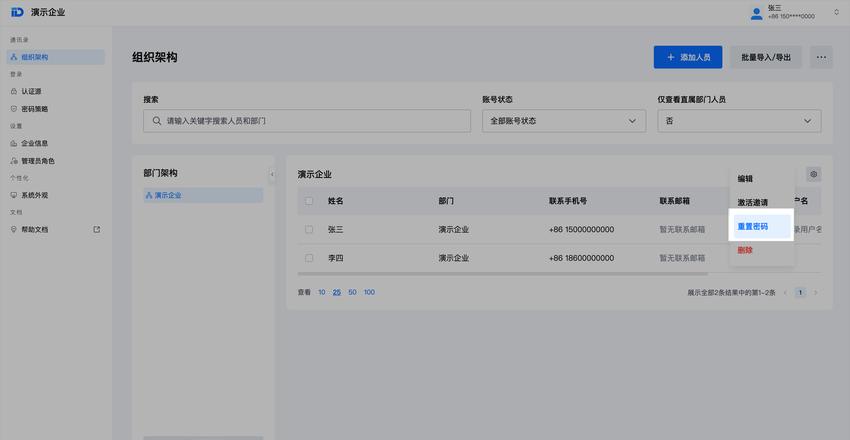Image resolution: width=850 pixels, height=440 pixels.
Task: Click the table's horizontal scrollbar
Action: point(503,274)
